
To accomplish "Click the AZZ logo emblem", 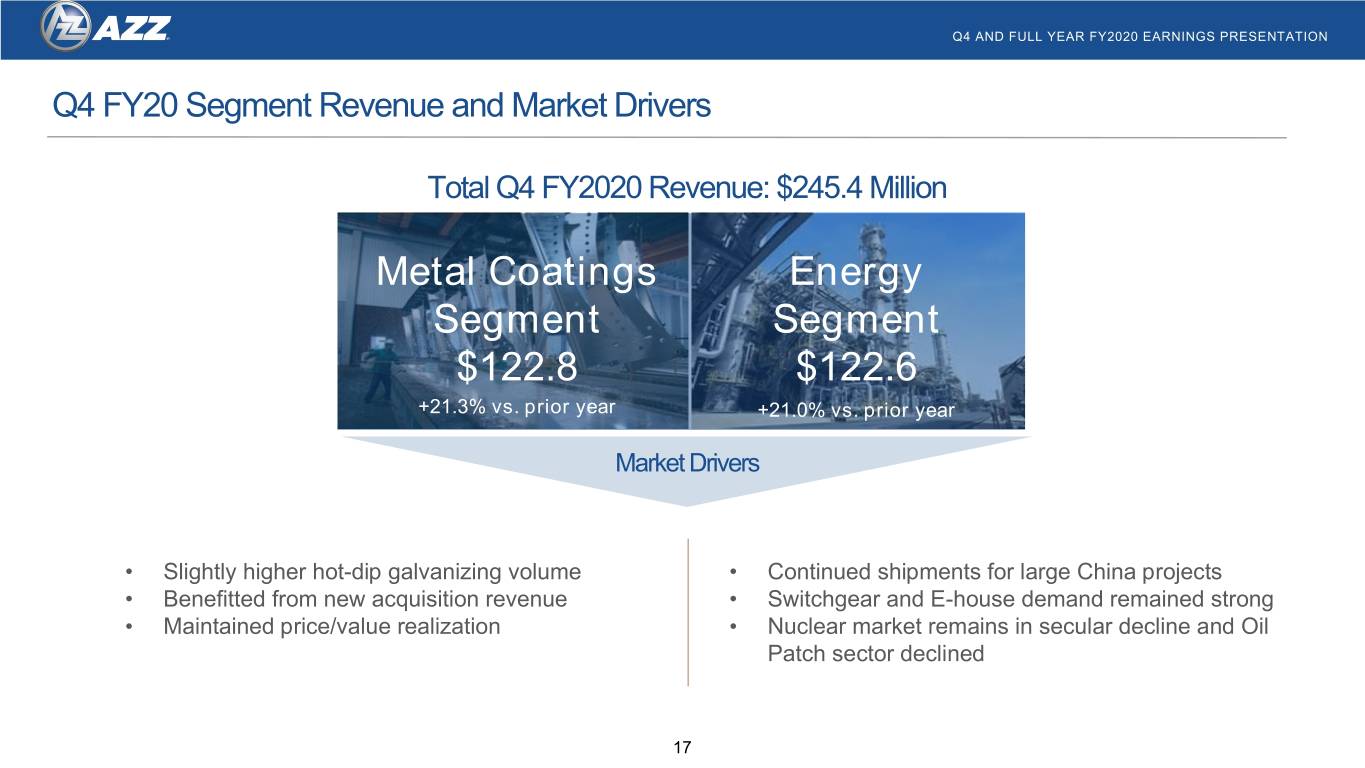I will (64, 26).
